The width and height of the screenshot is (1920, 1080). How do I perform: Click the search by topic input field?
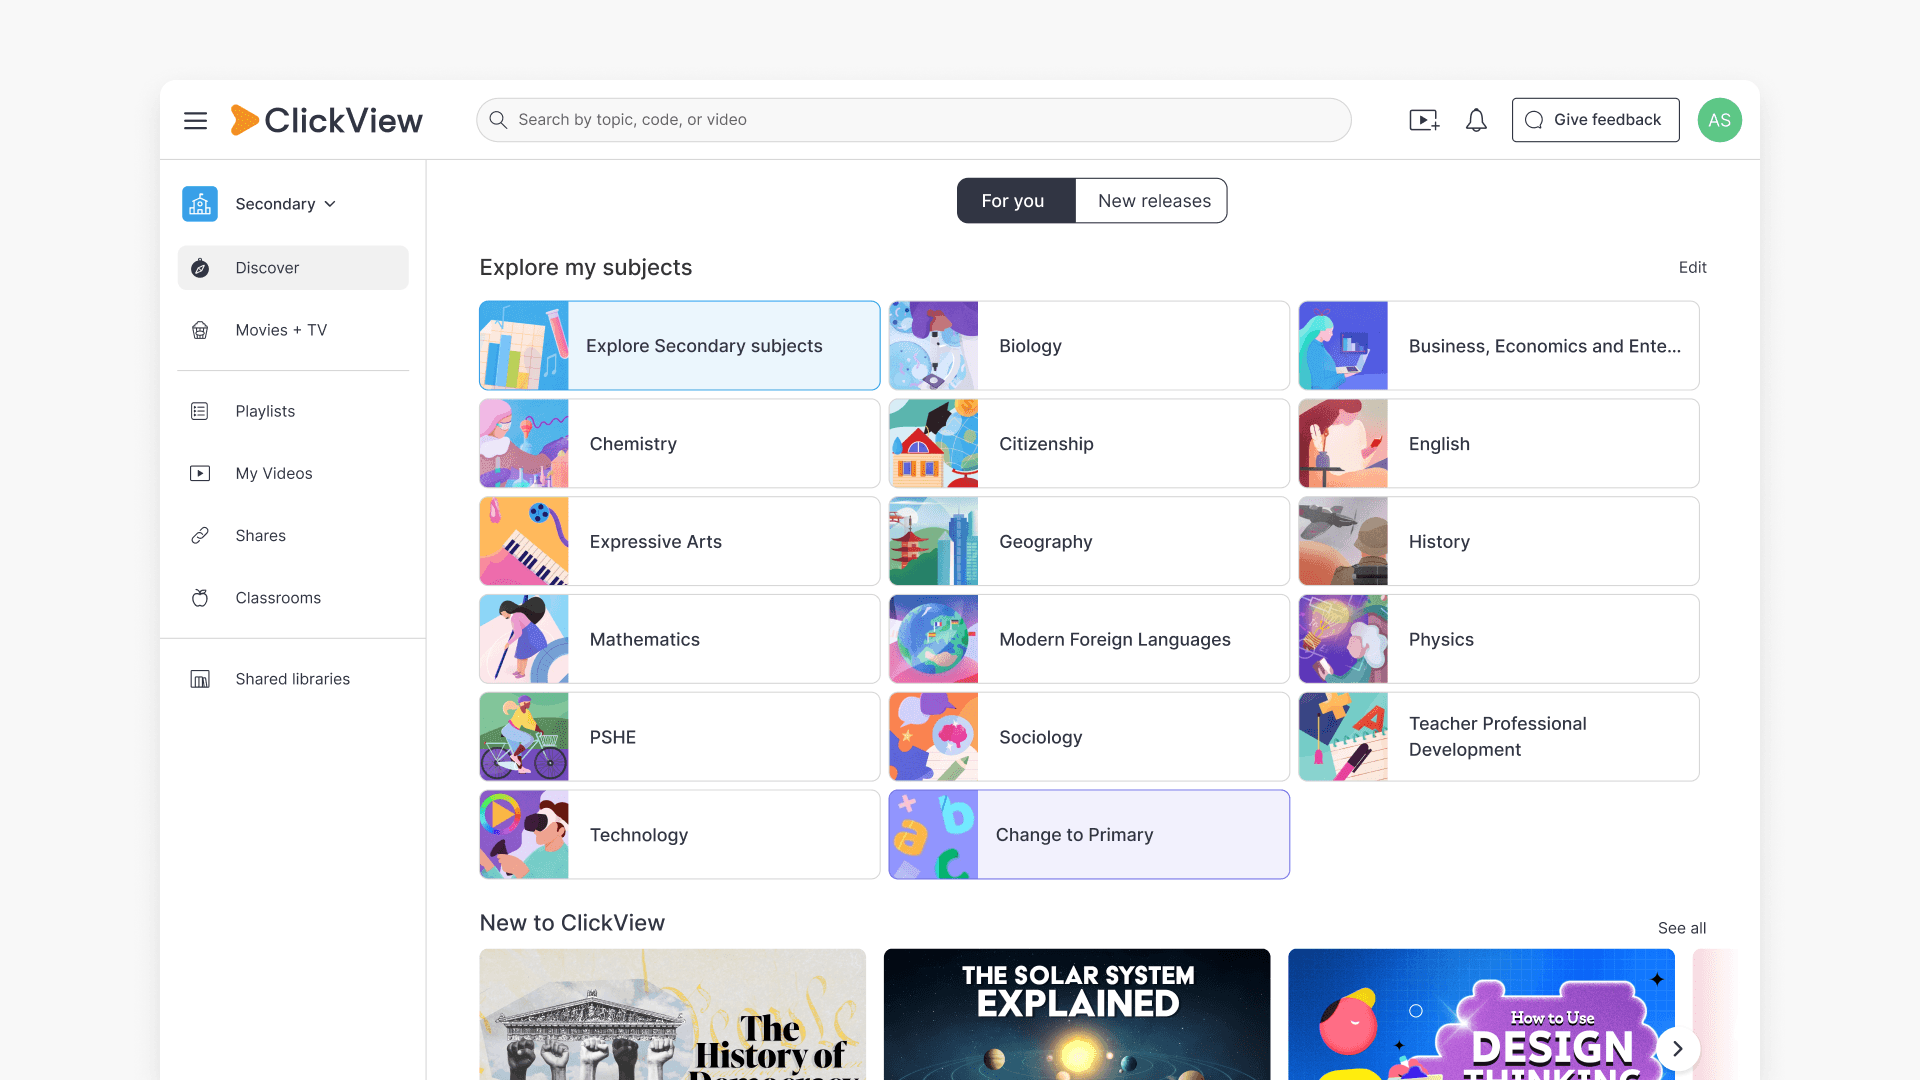(x=914, y=120)
